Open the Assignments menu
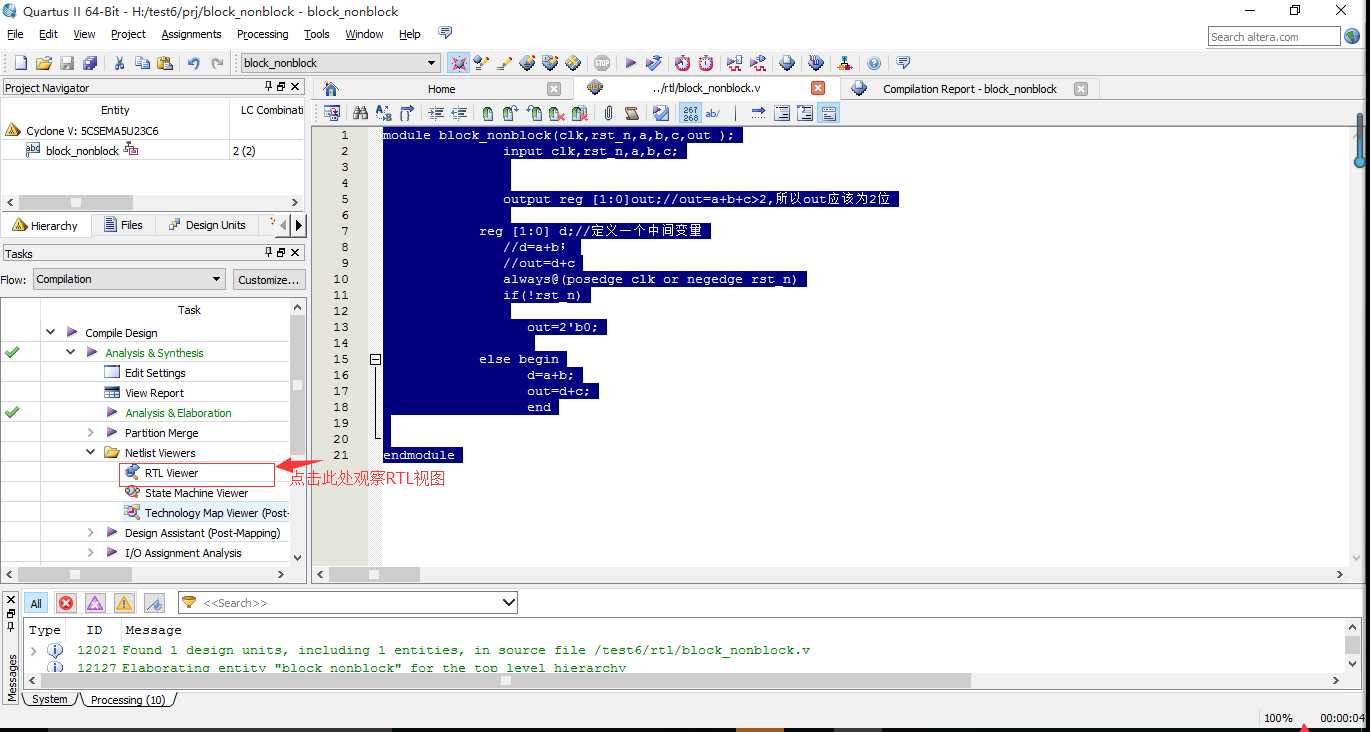The width and height of the screenshot is (1370, 732). pyautogui.click(x=191, y=34)
